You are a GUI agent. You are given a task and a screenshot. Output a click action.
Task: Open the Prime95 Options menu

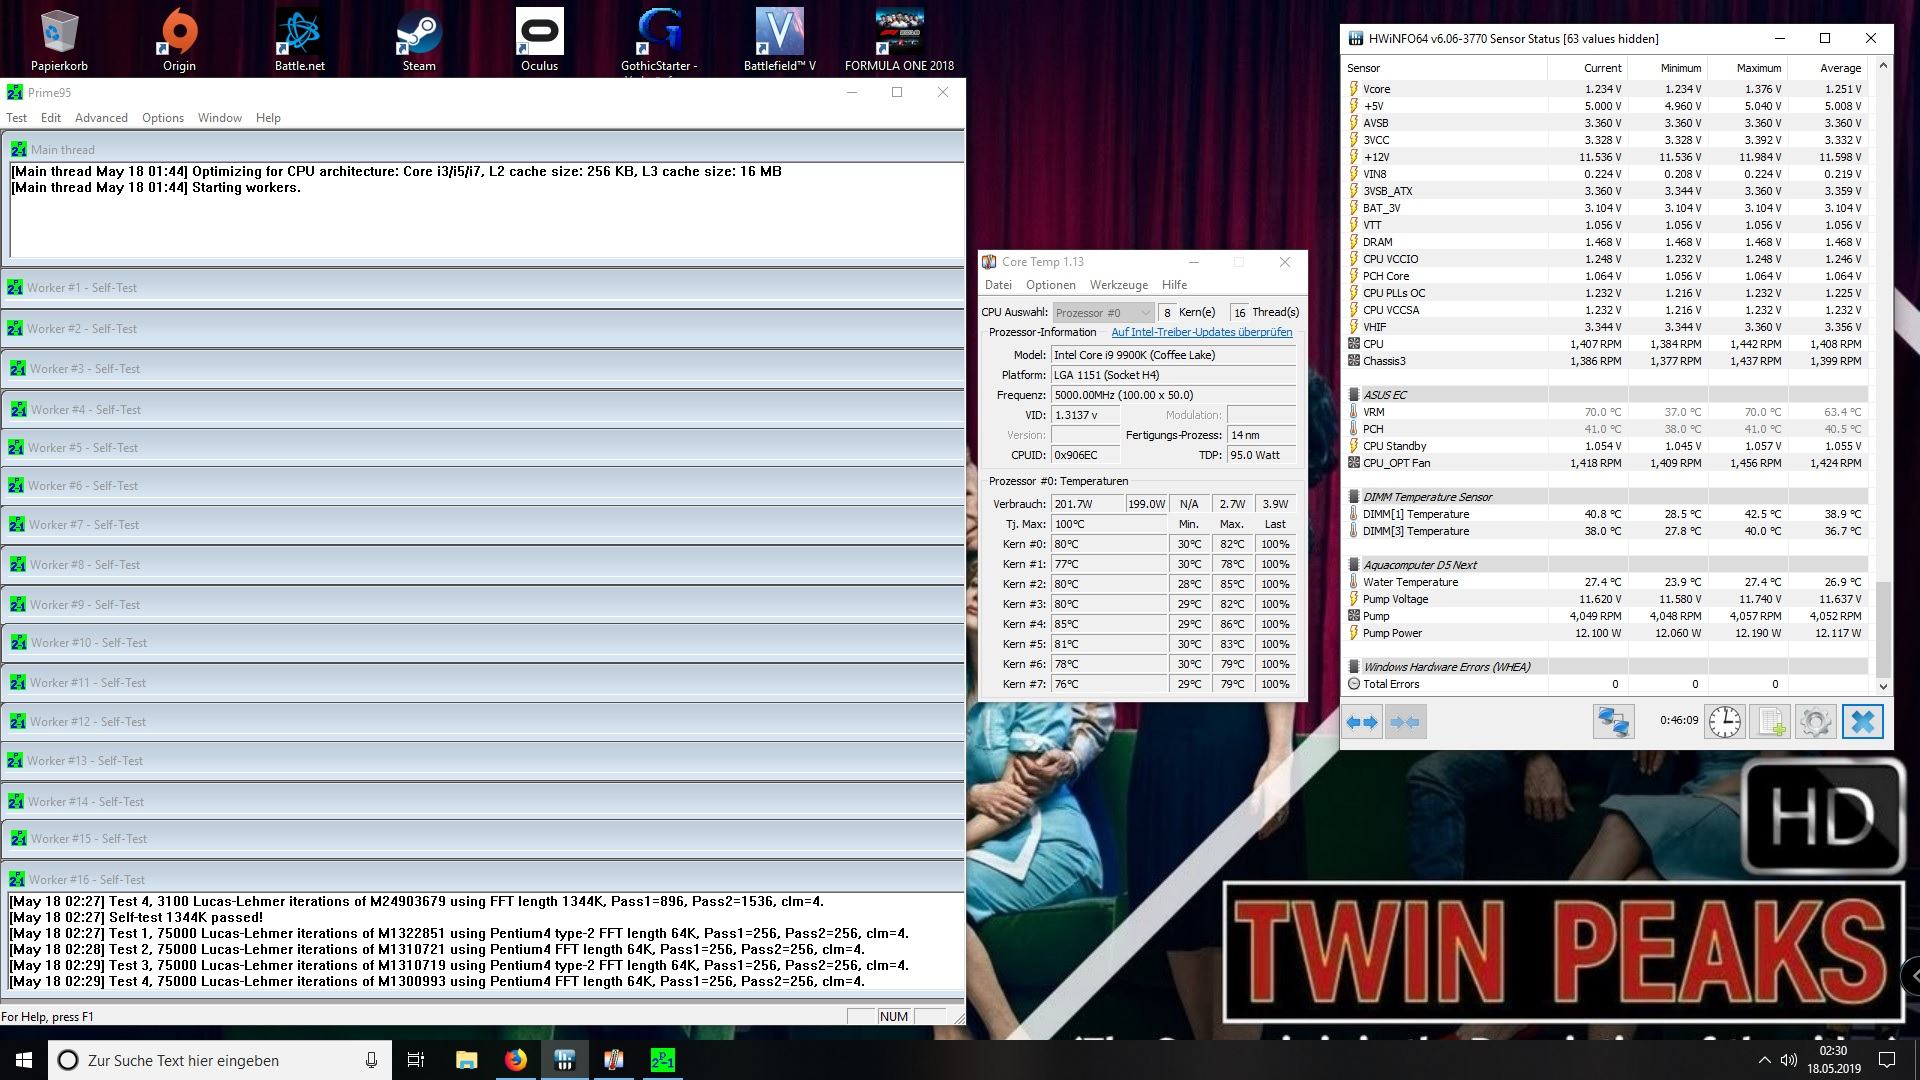[163, 118]
